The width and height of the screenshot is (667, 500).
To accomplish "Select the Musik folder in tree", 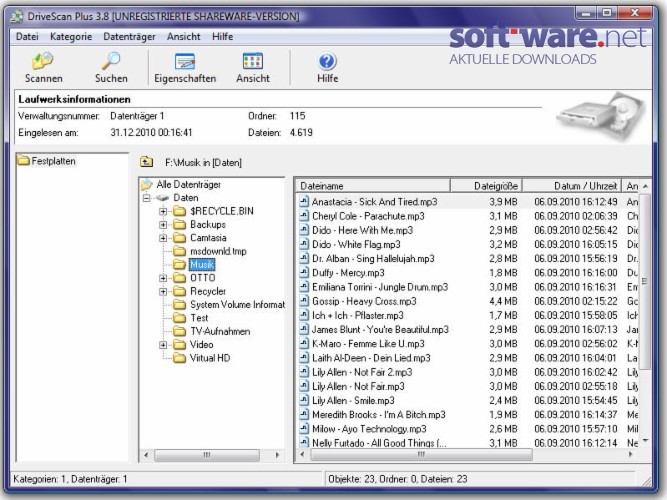I will (x=202, y=265).
